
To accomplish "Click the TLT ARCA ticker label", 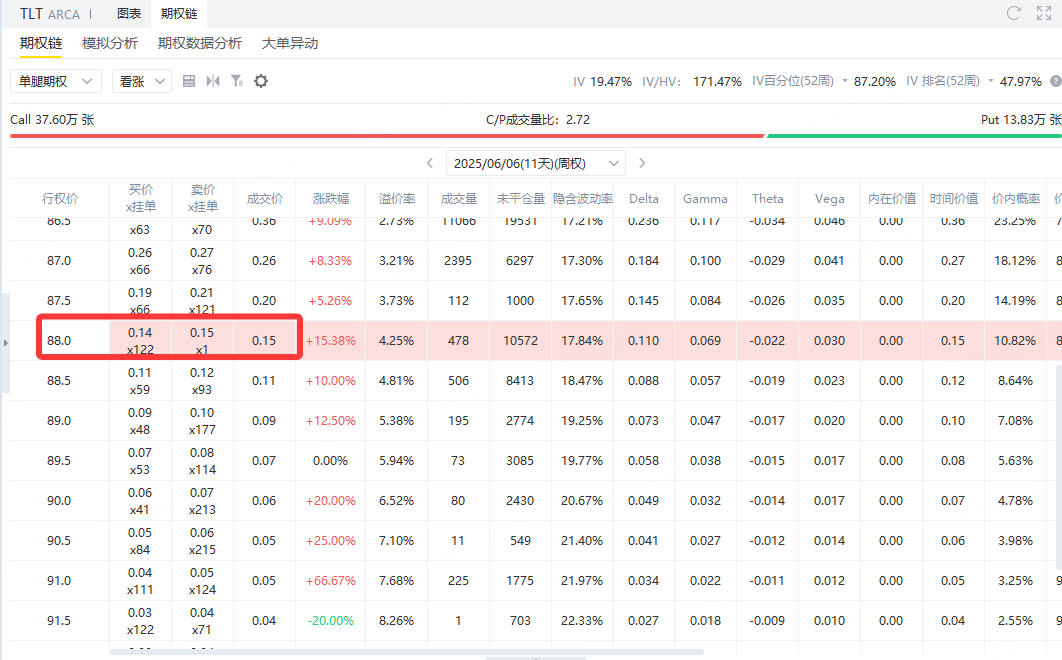I will tap(49, 14).
